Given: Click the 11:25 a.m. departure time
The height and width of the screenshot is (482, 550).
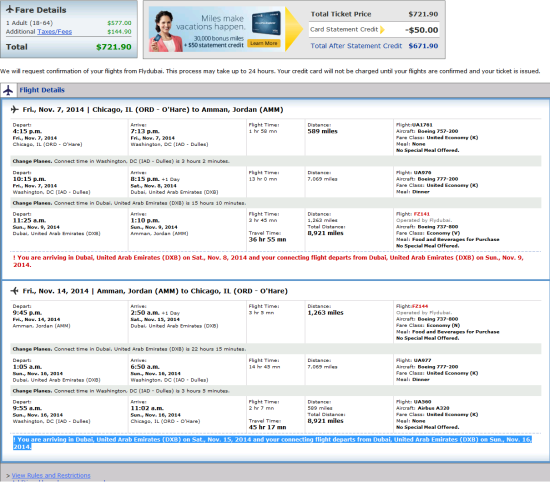Looking at the screenshot, I should tap(29, 220).
